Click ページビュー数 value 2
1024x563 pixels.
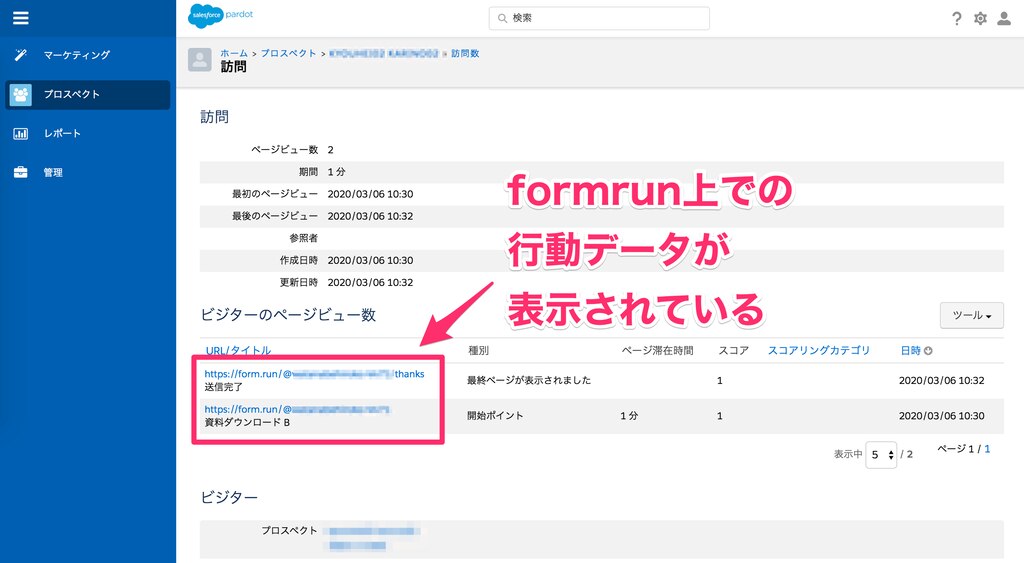tap(330, 150)
